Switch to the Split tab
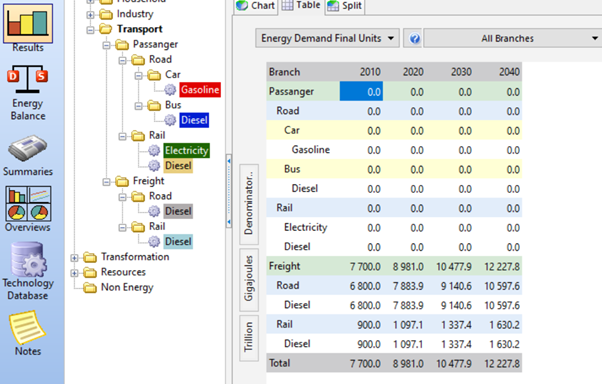602x384 pixels. point(345,6)
